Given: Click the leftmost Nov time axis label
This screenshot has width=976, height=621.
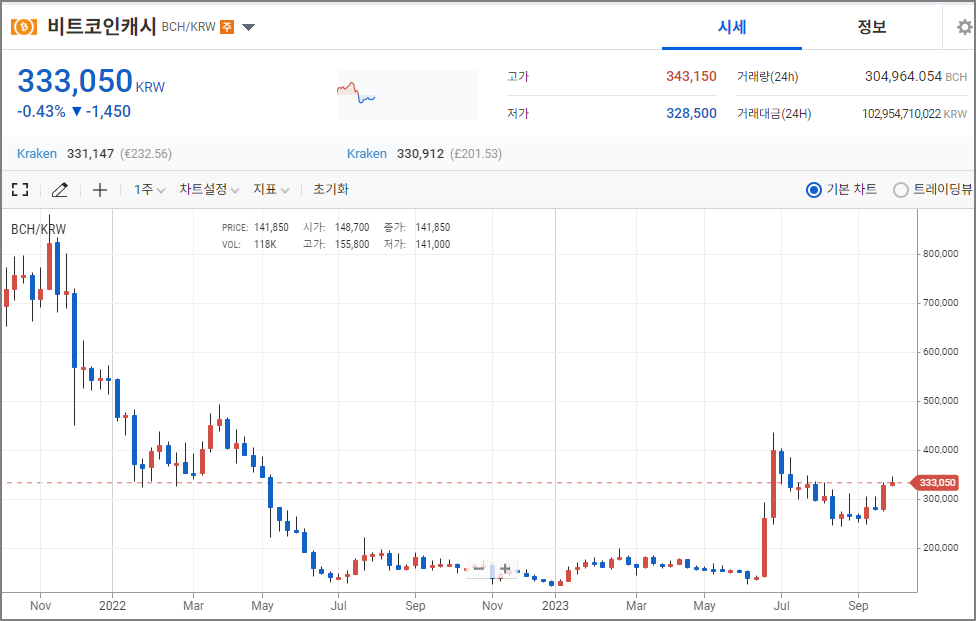Looking at the screenshot, I should (40, 605).
